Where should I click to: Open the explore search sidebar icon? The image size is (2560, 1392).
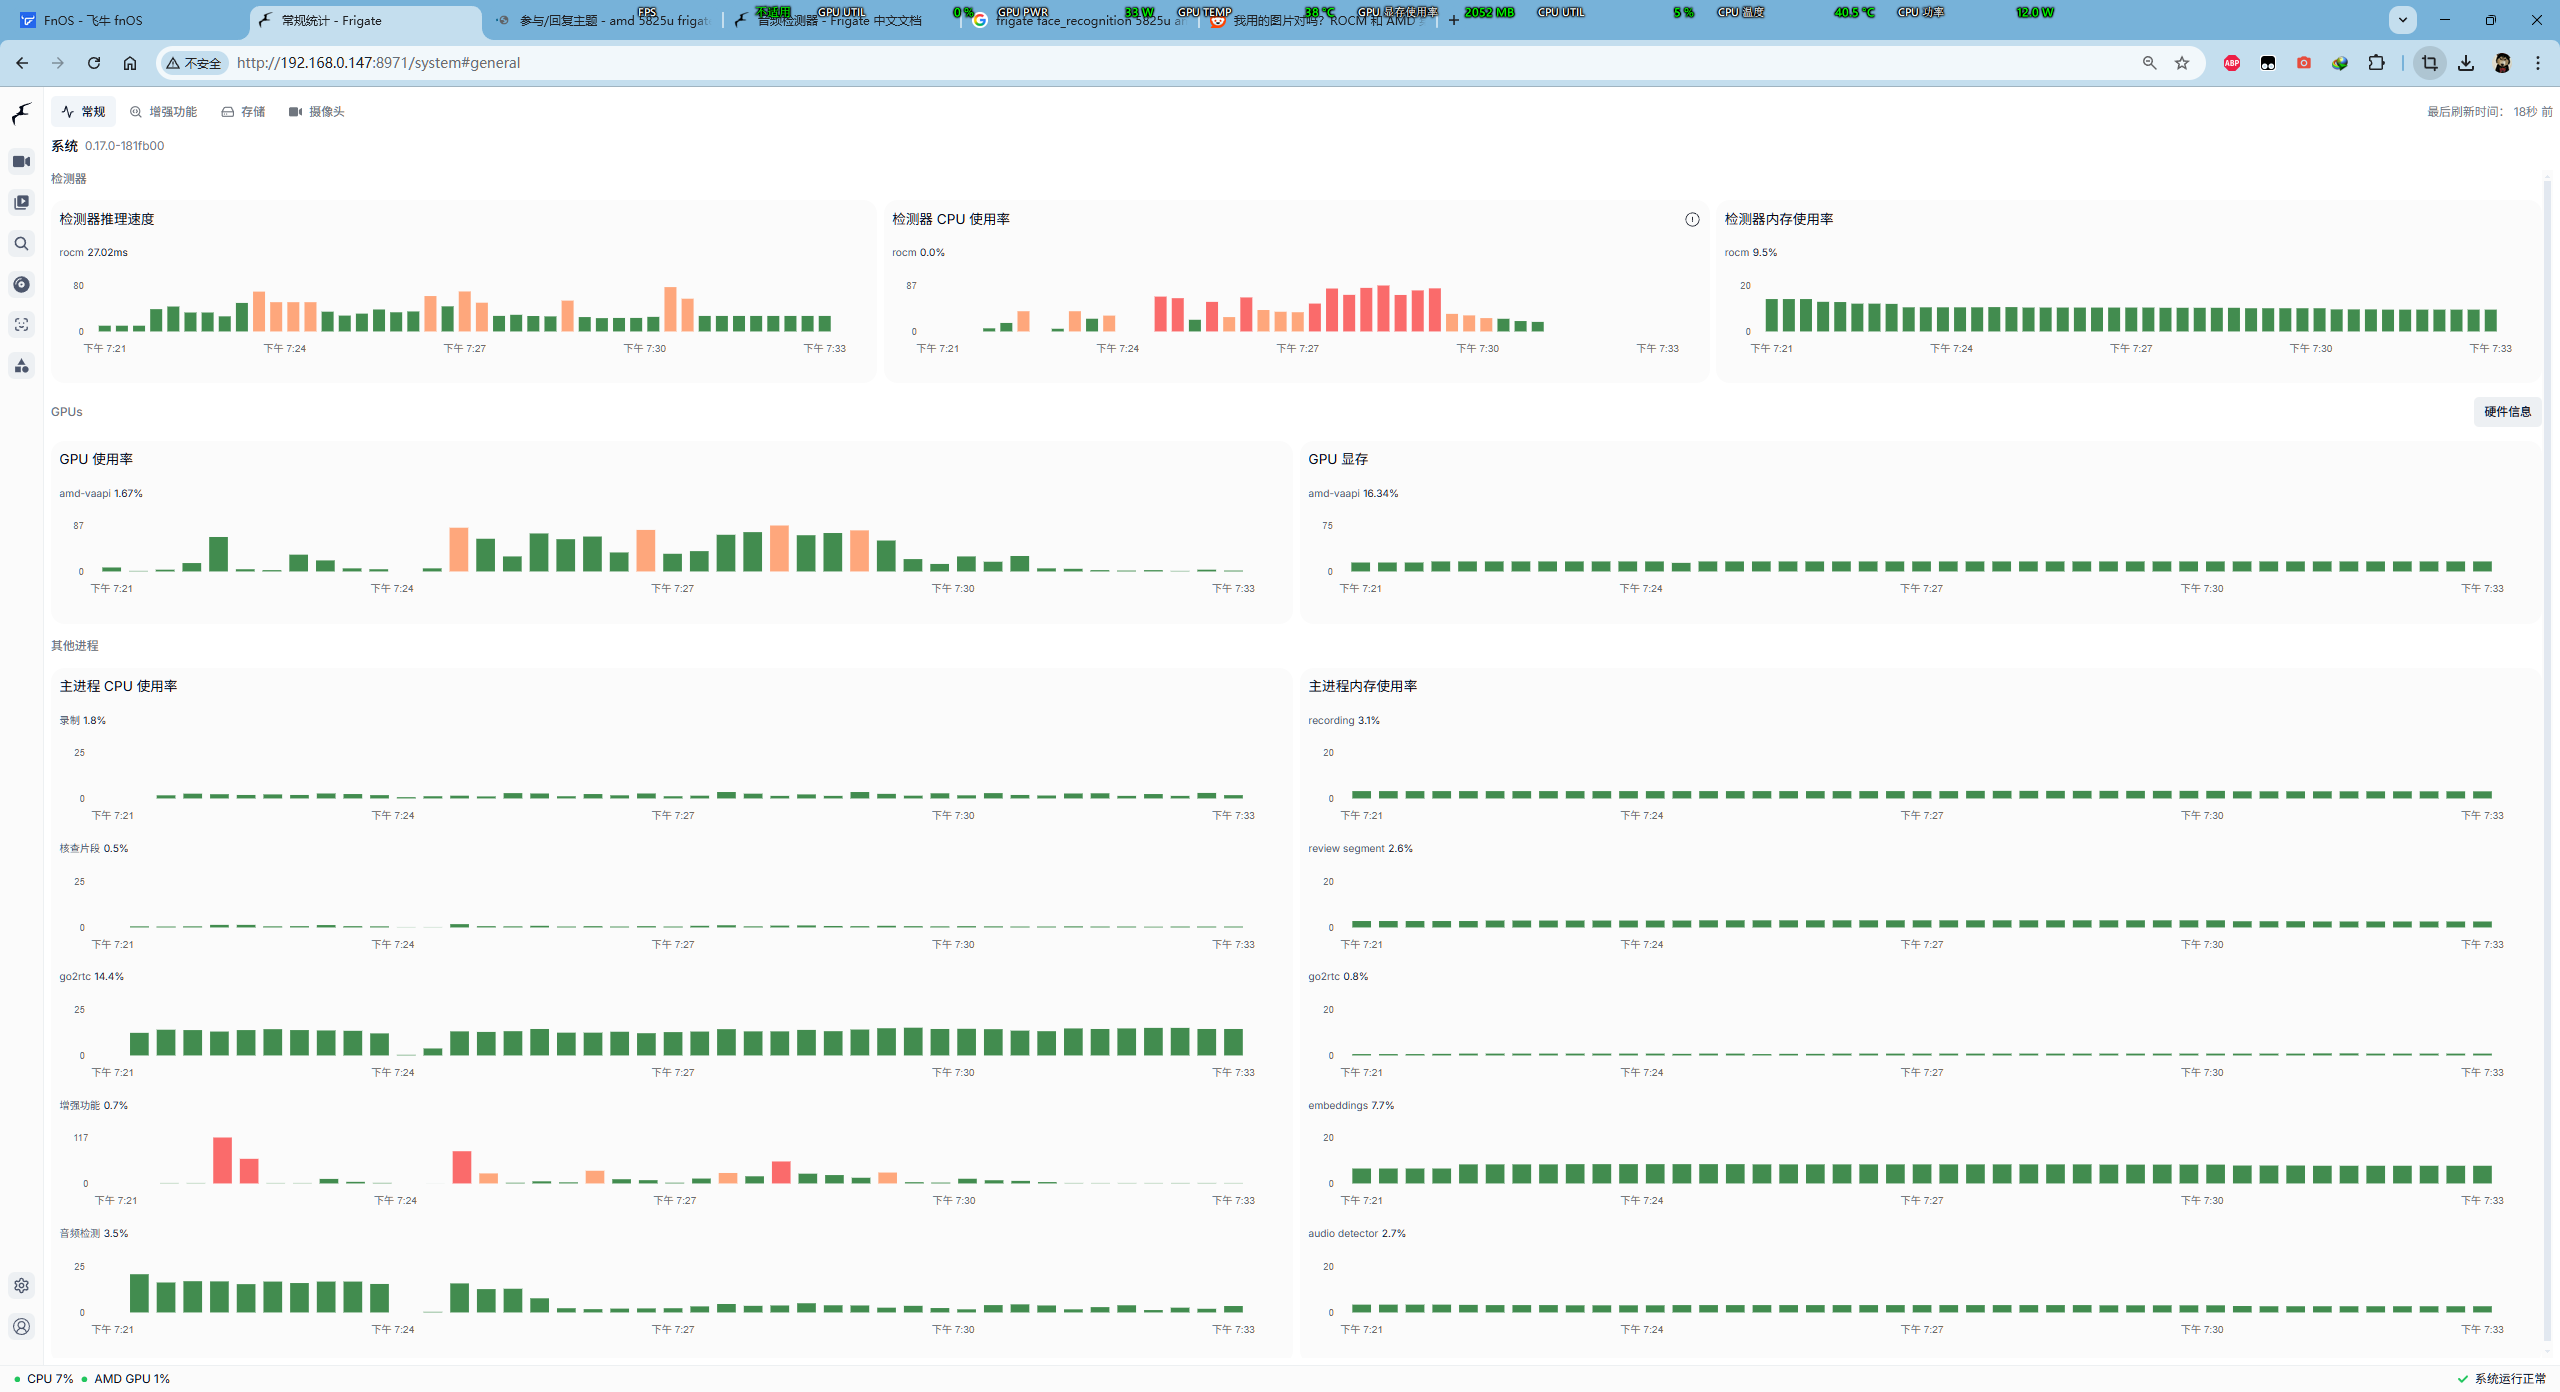point(21,243)
